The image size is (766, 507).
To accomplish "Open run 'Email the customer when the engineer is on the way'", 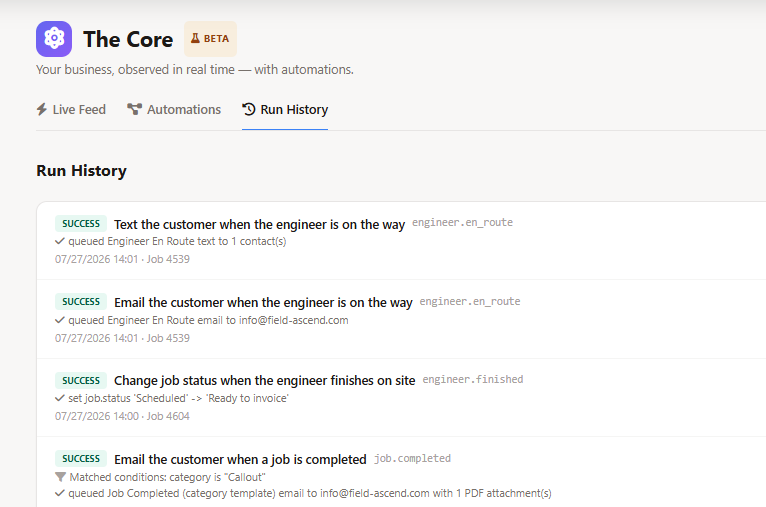I will click(263, 302).
